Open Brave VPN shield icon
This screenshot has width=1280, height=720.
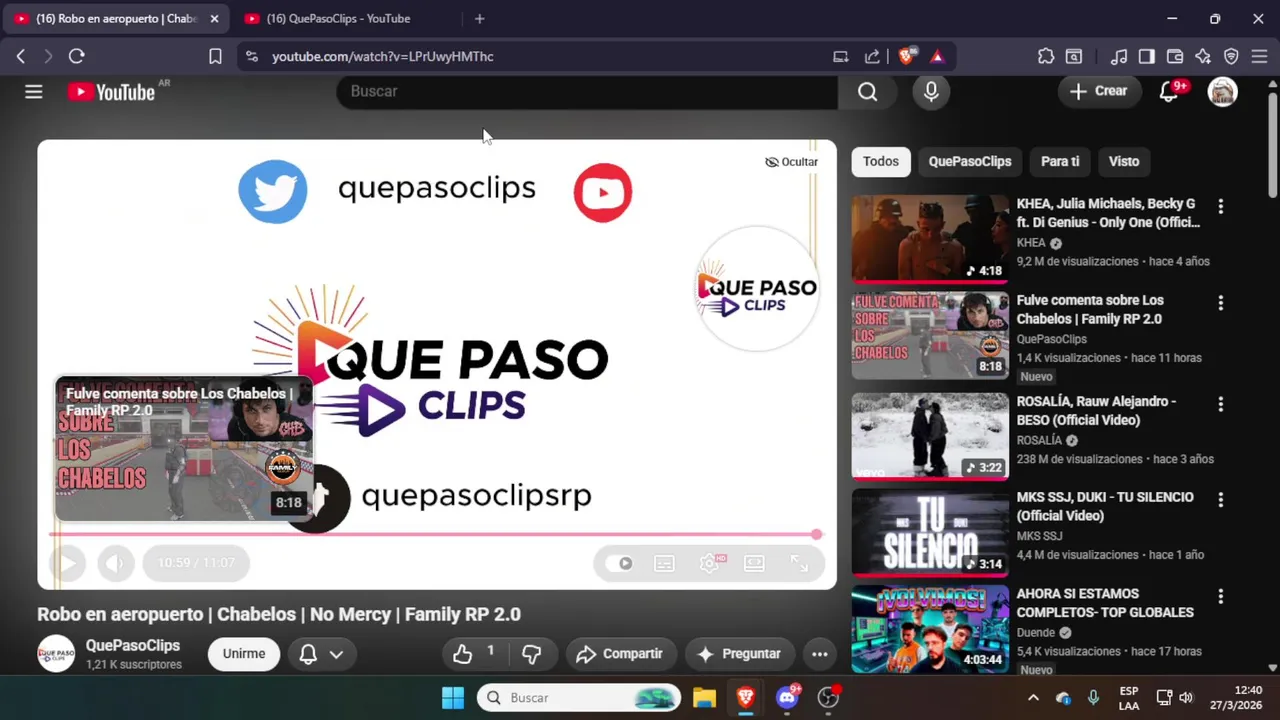click(x=1231, y=57)
